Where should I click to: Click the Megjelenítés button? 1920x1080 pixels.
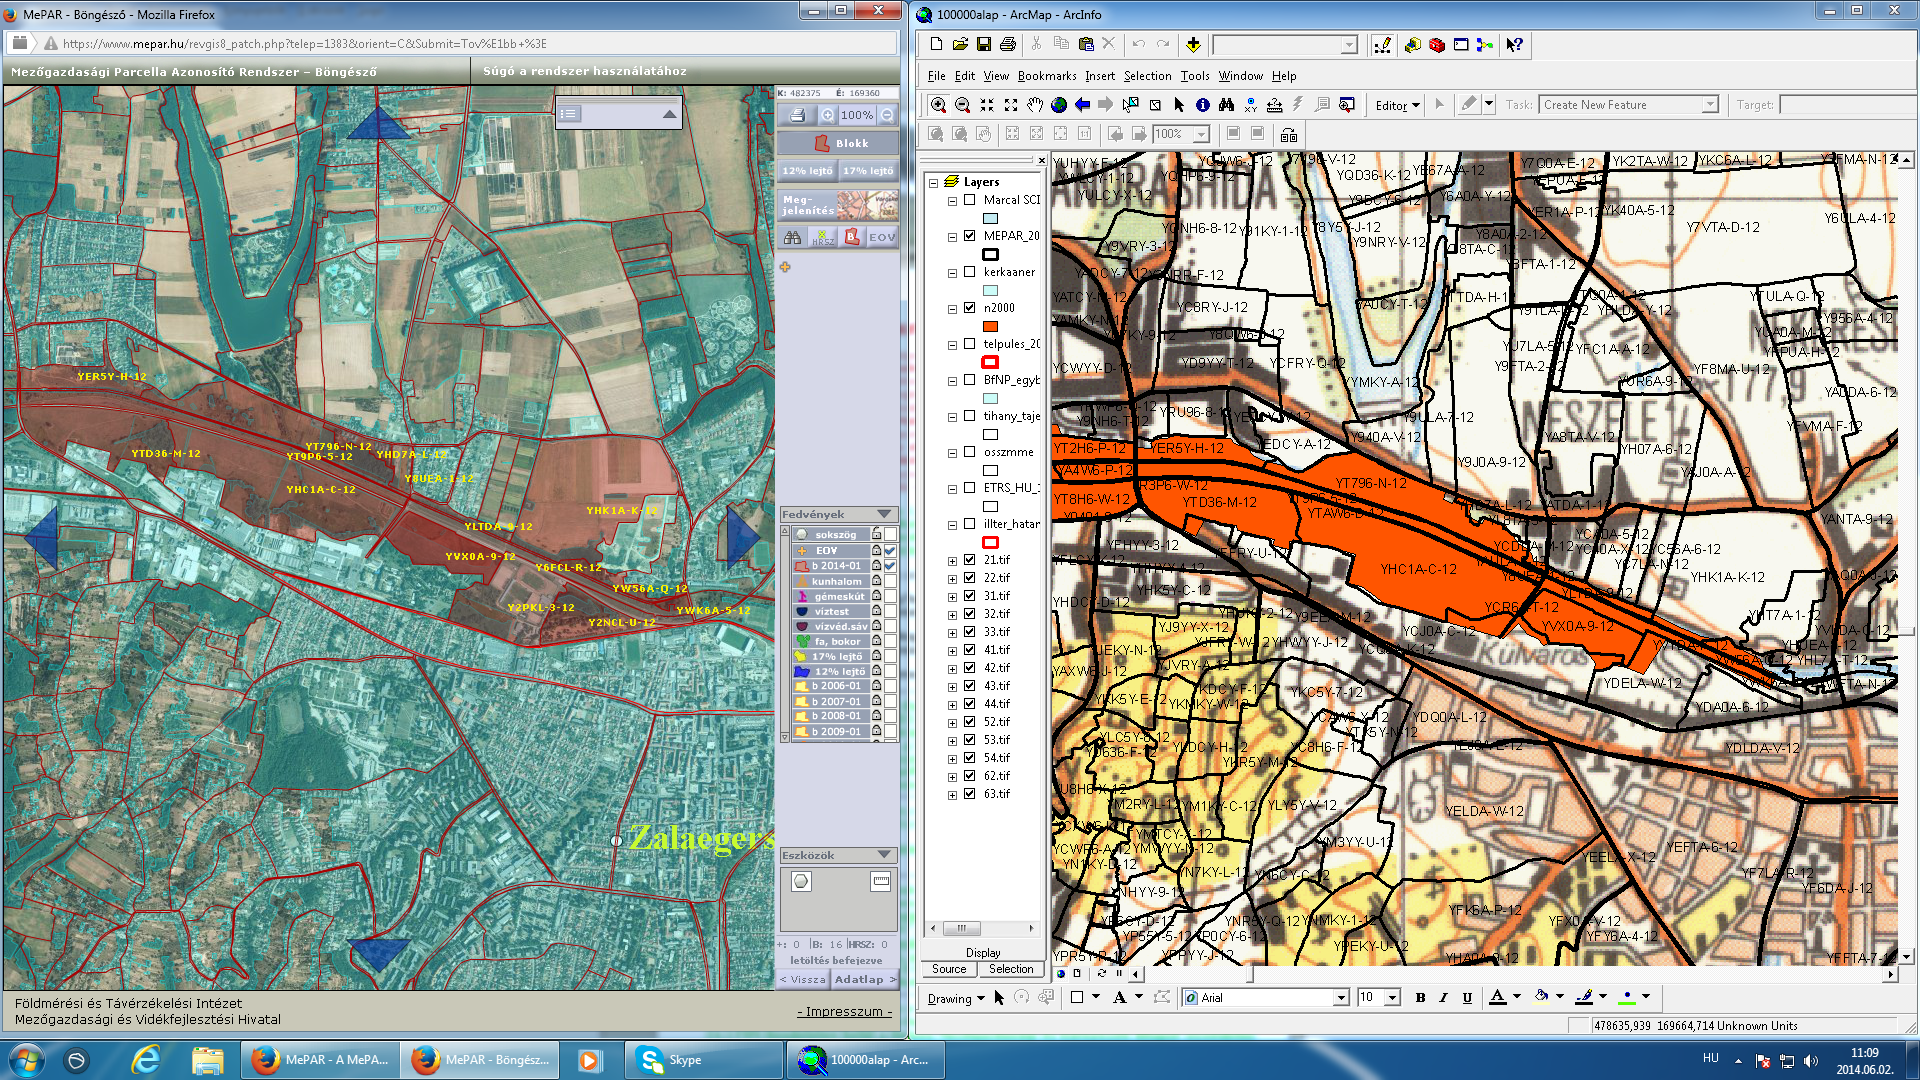pos(838,205)
